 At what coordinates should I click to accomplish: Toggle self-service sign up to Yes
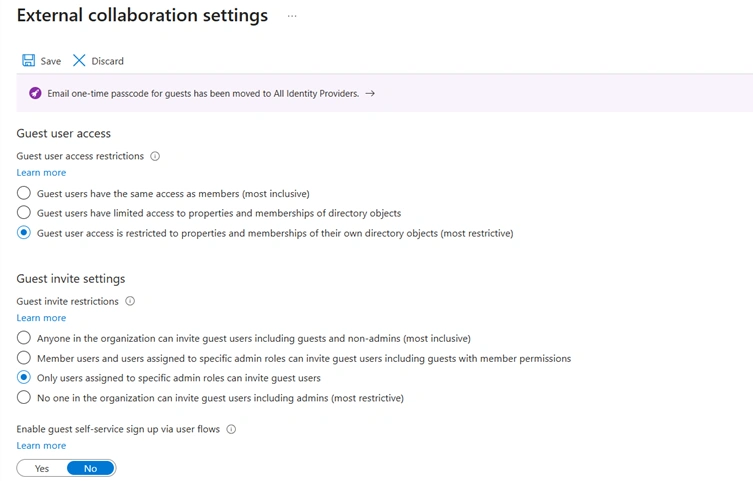pyautogui.click(x=42, y=469)
